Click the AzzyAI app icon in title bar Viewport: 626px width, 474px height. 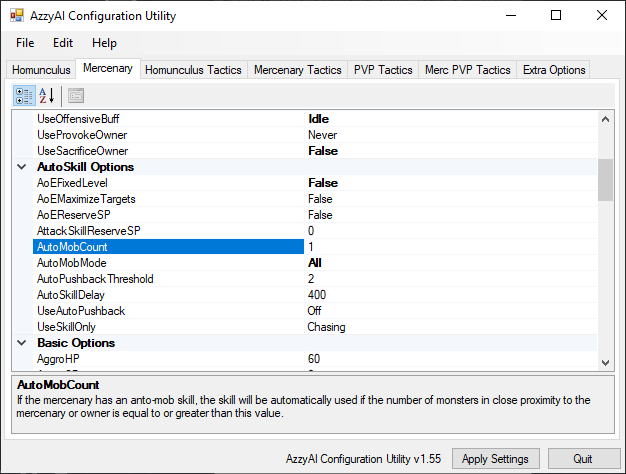point(17,16)
